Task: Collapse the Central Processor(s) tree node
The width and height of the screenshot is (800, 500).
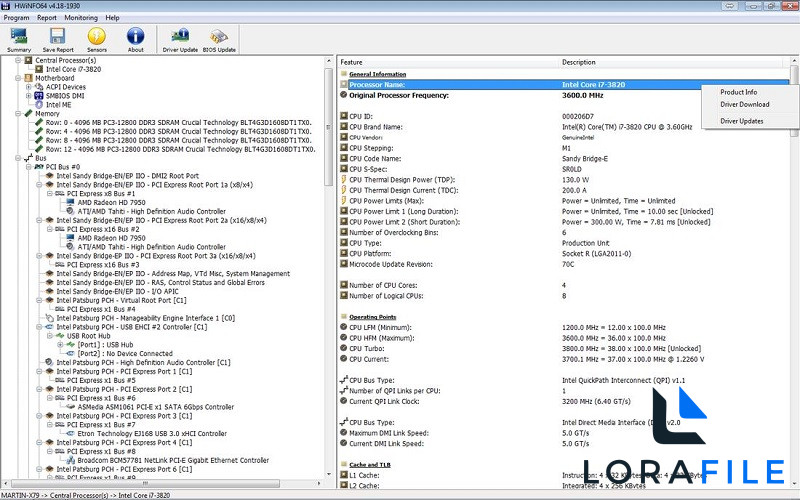Action: point(18,60)
